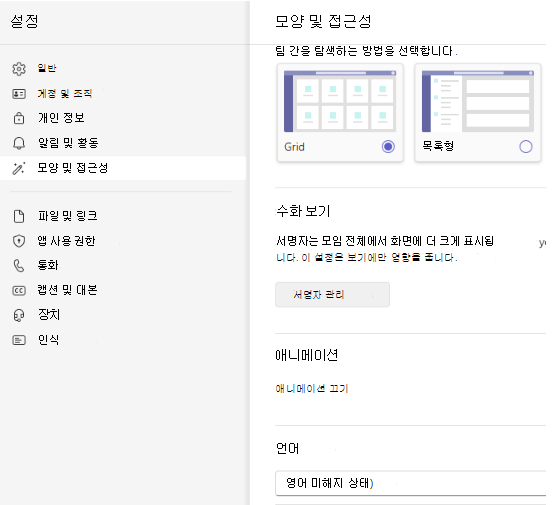Click the 애니메이션 section heading
Image resolution: width=553 pixels, height=505 pixels.
pyautogui.click(x=306, y=355)
